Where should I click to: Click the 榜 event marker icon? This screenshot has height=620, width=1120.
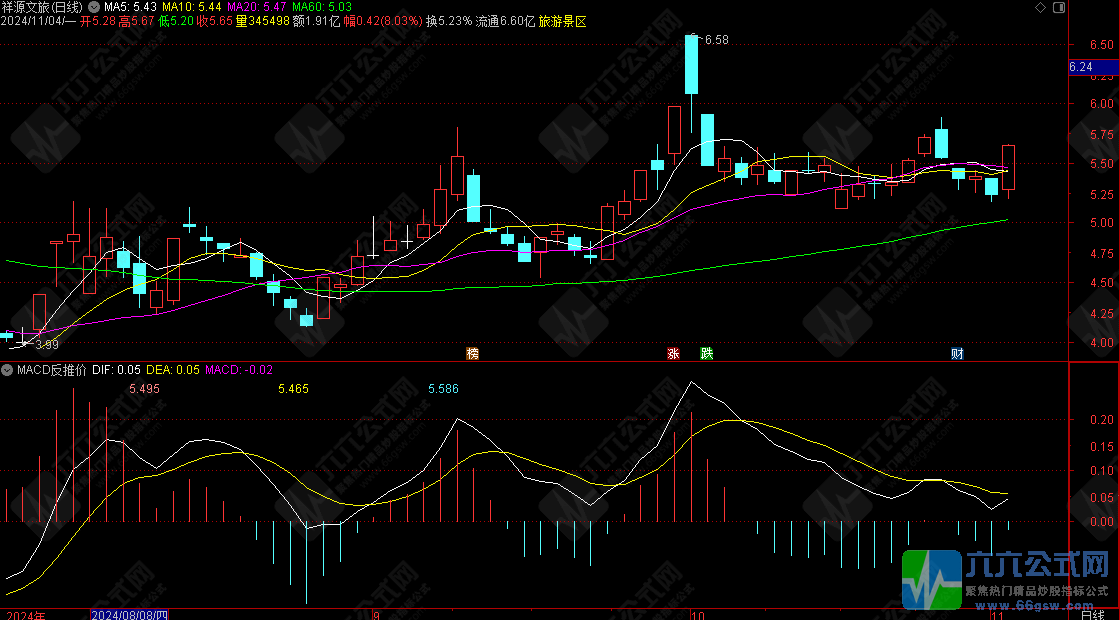(x=472, y=353)
